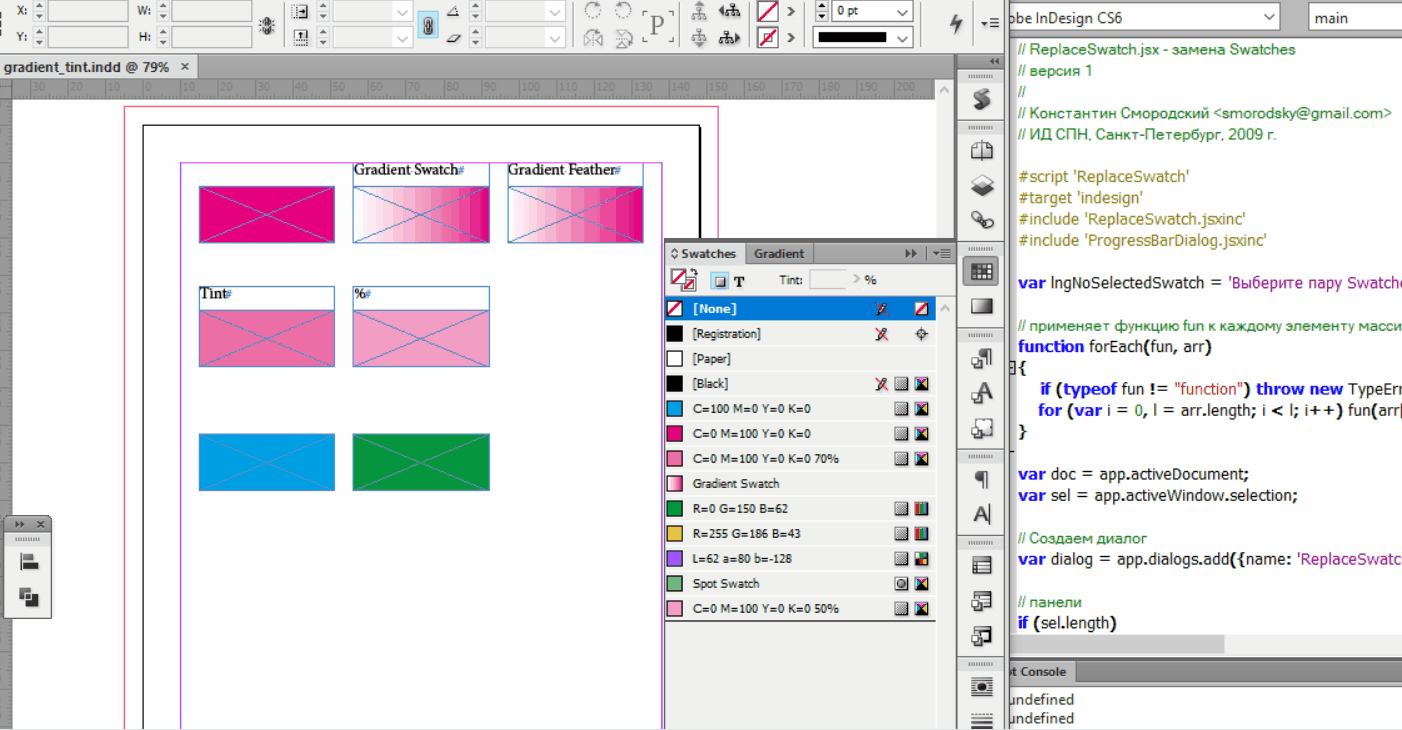Select the Swatches tab
Image resolution: width=1402 pixels, height=730 pixels.
[704, 253]
